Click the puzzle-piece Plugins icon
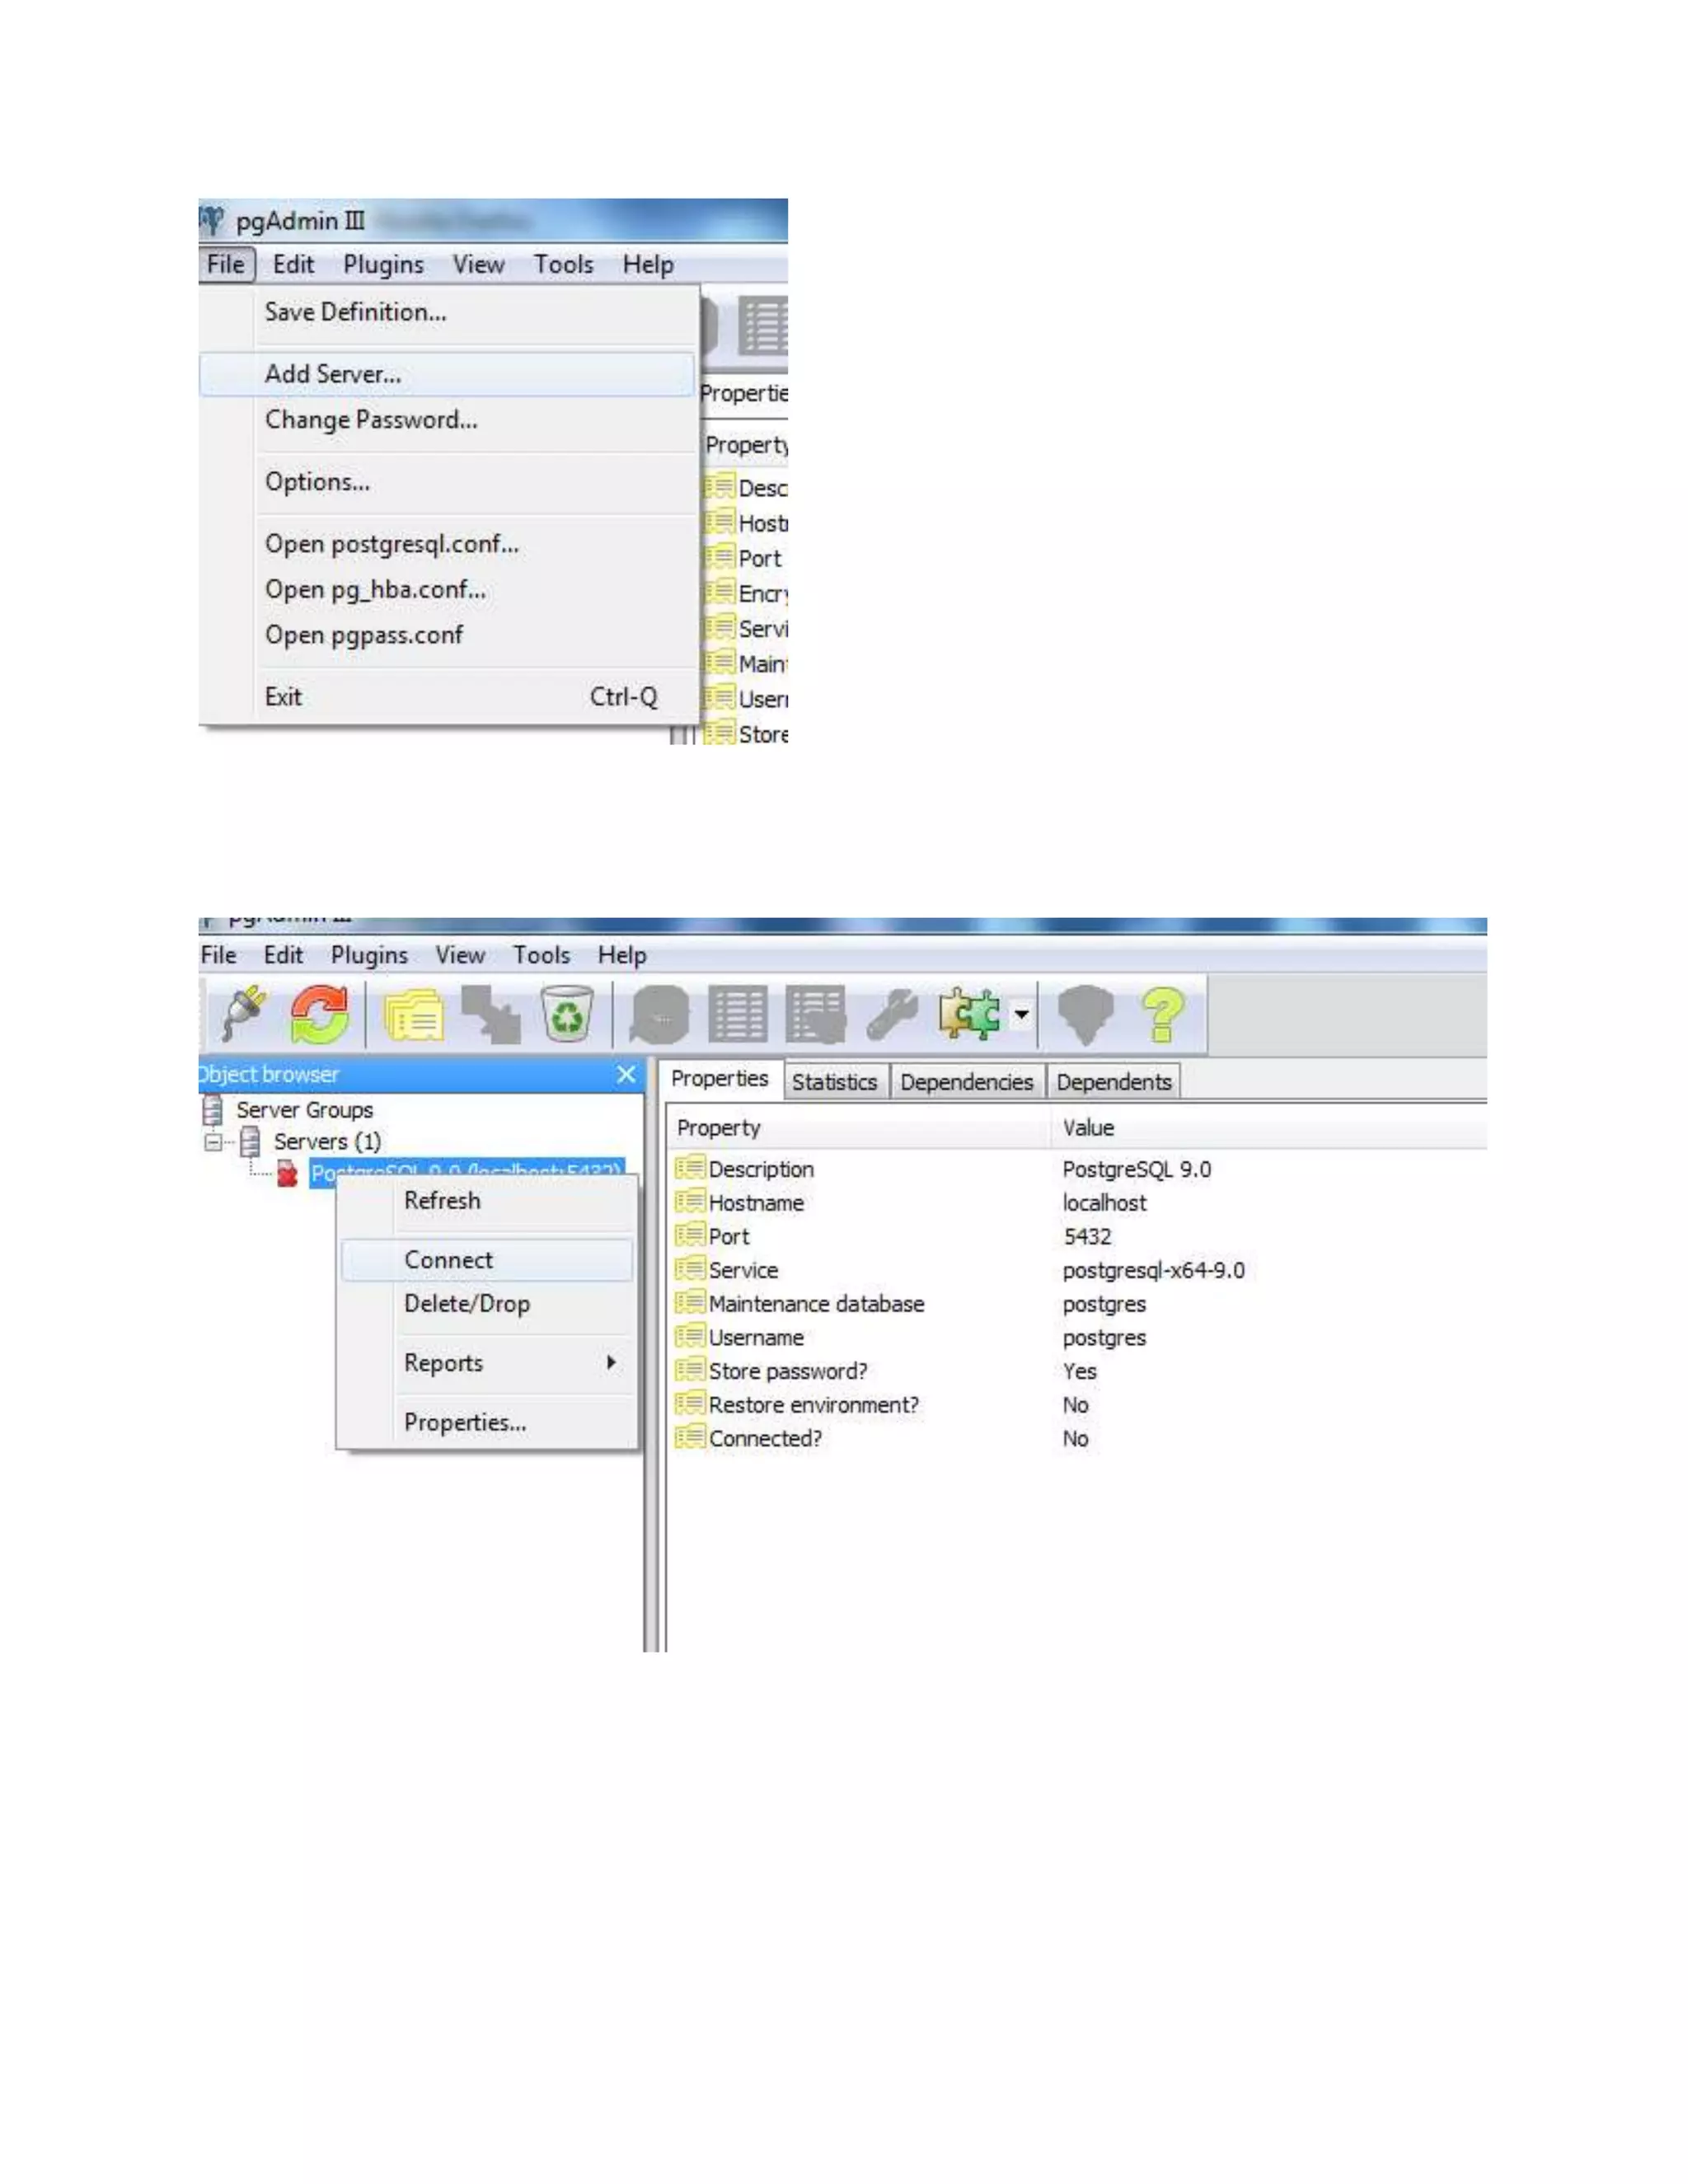This screenshot has width=1688, height=2184. (968, 1013)
